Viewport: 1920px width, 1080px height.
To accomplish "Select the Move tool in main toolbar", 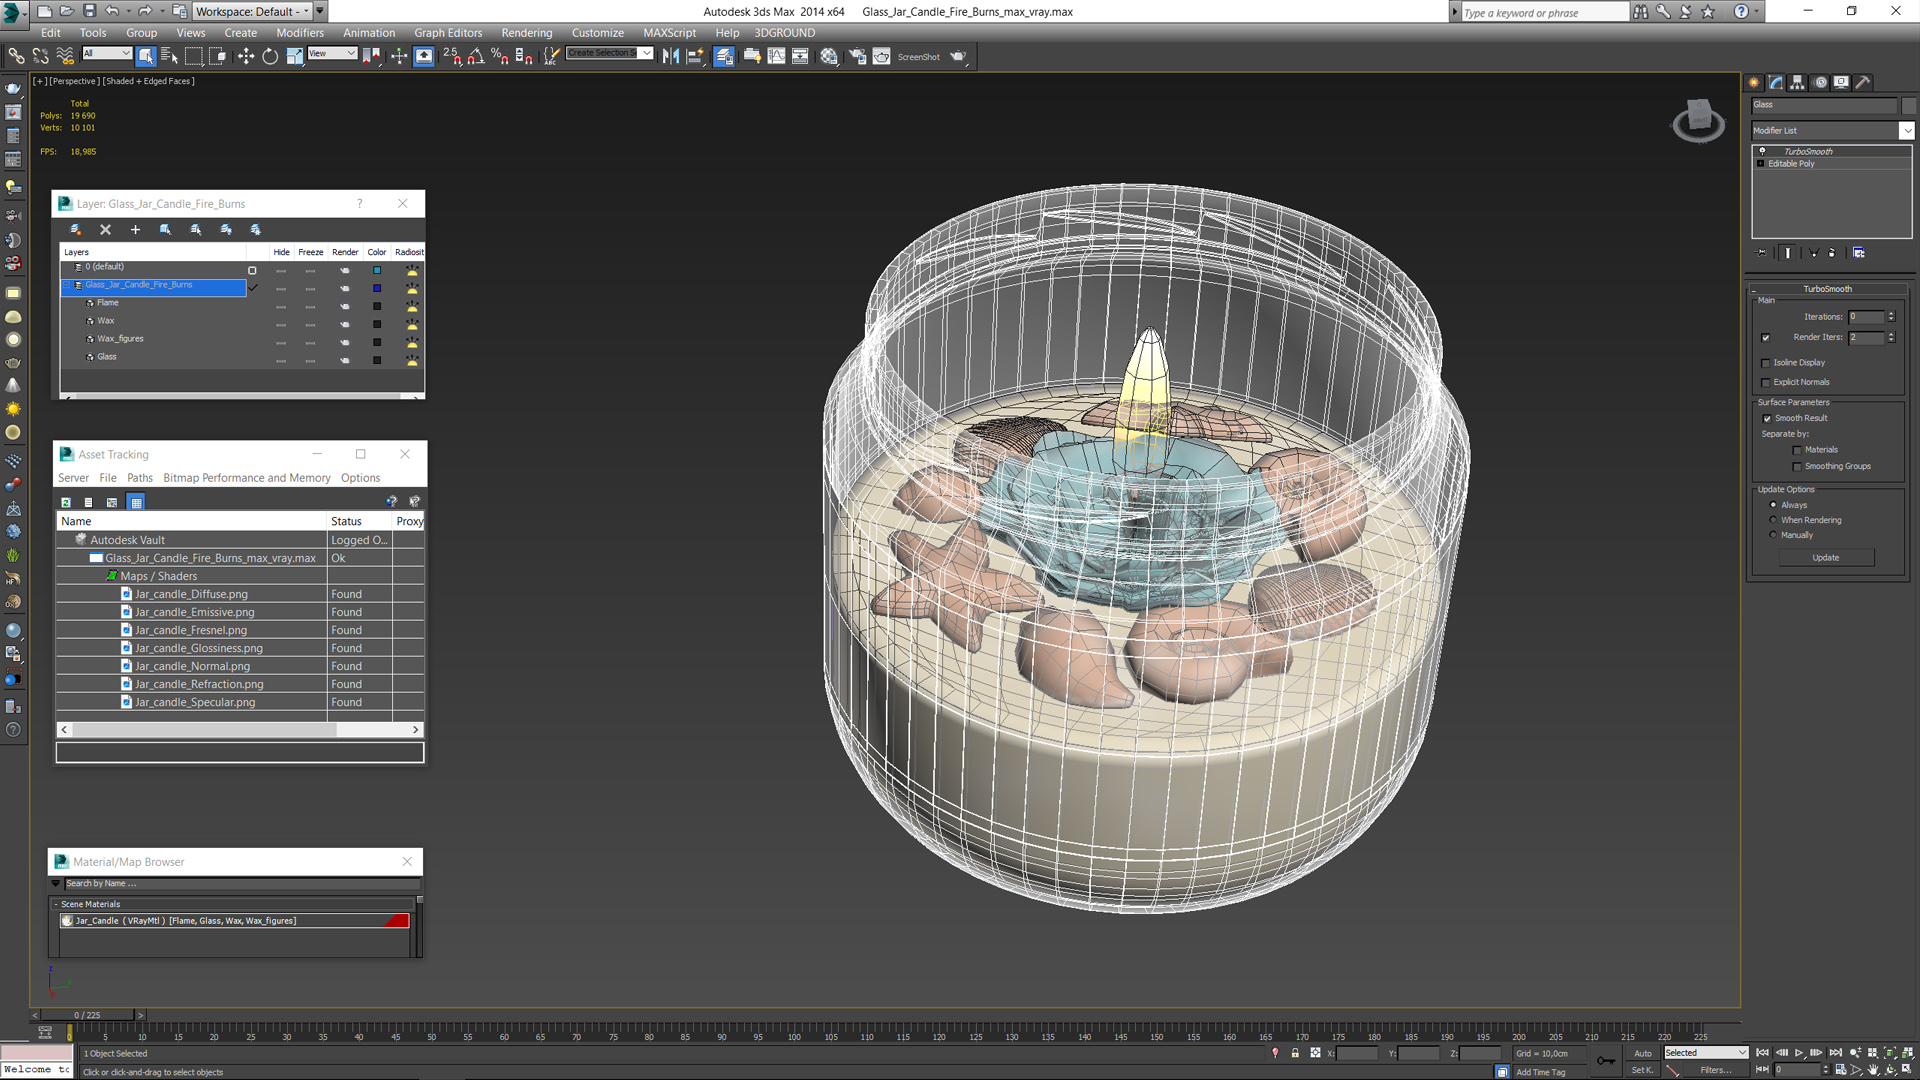I will click(x=246, y=56).
